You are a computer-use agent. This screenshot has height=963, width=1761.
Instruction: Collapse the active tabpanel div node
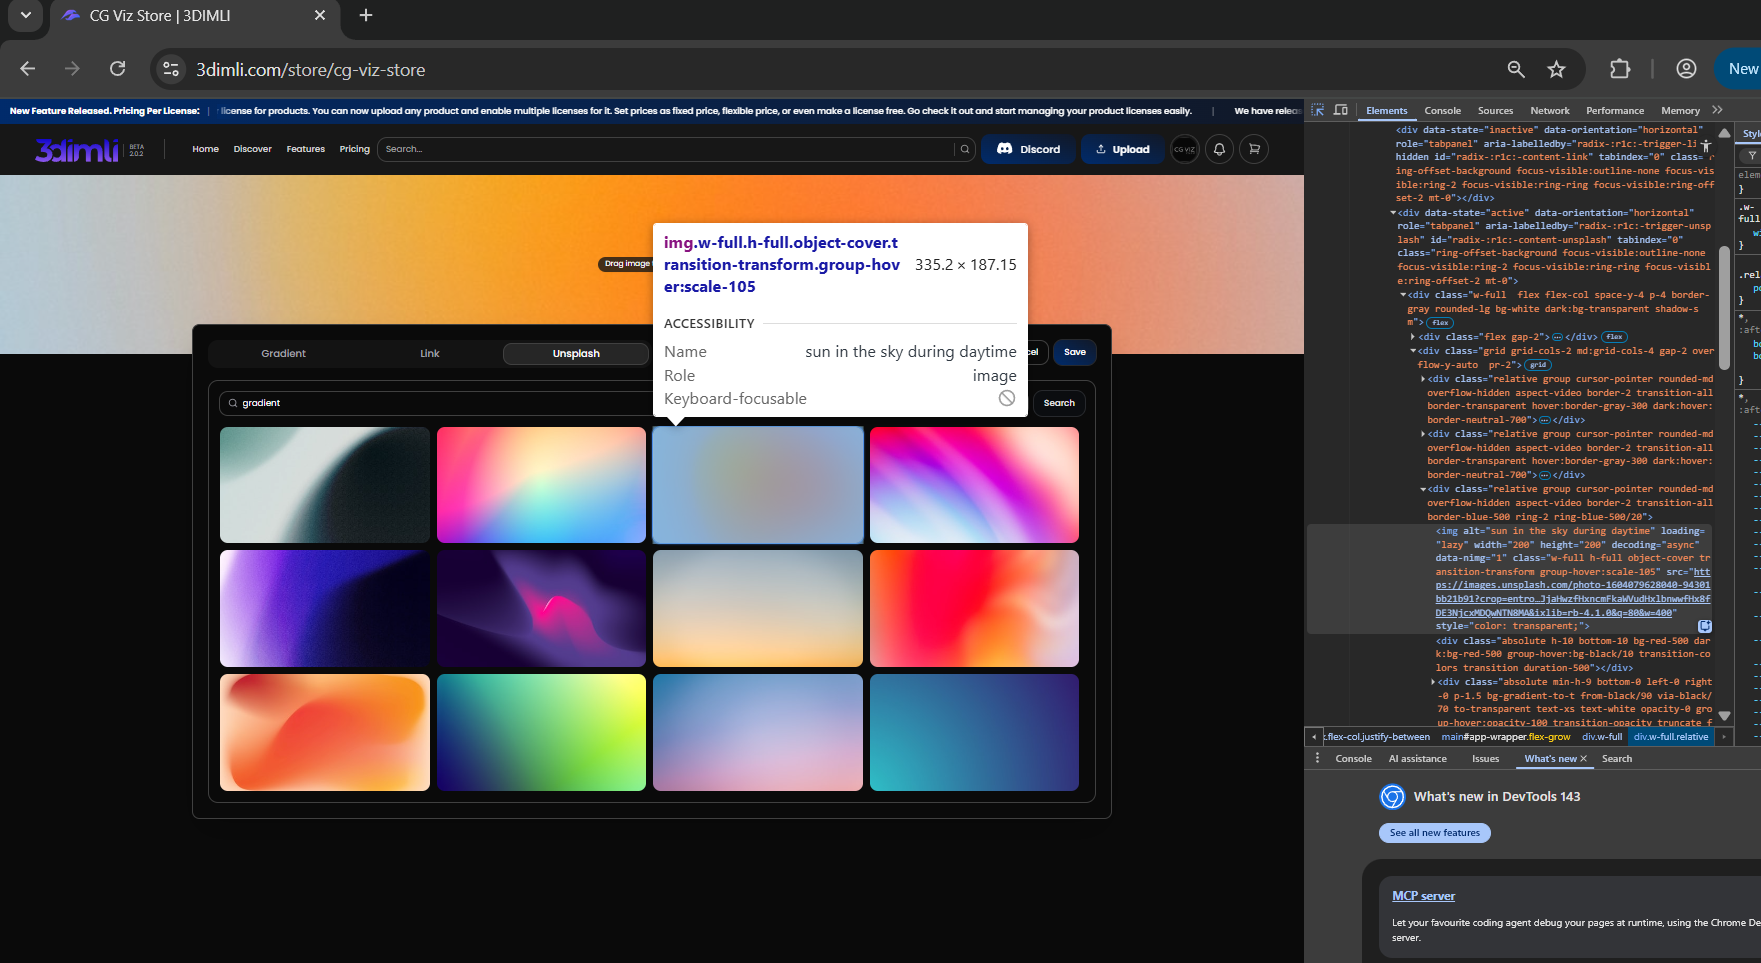click(x=1393, y=213)
